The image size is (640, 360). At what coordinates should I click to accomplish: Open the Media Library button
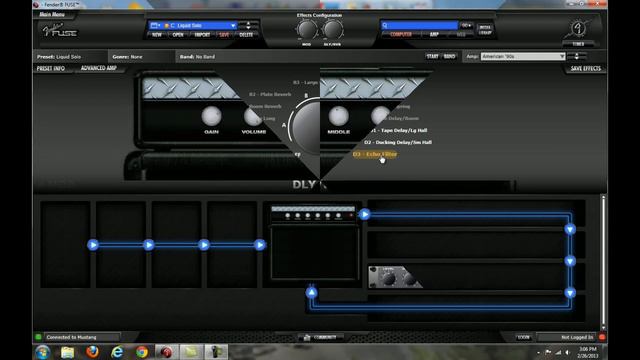click(x=485, y=30)
